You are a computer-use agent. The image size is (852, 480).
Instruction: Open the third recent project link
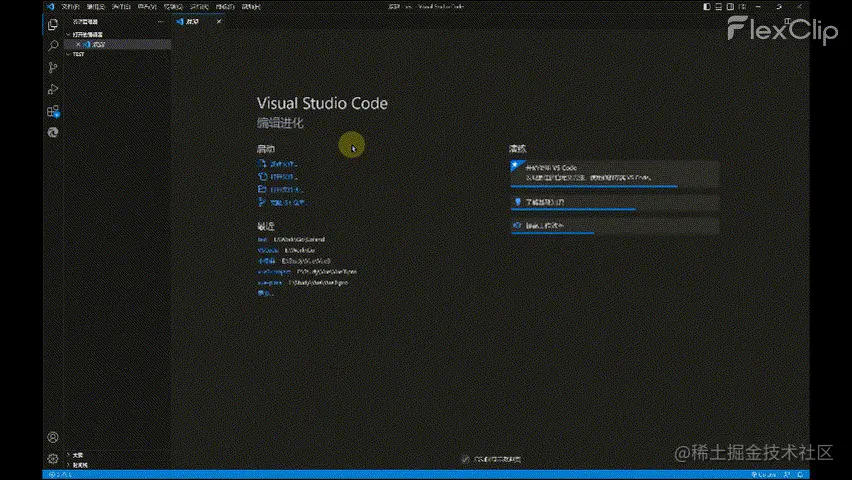(266, 261)
